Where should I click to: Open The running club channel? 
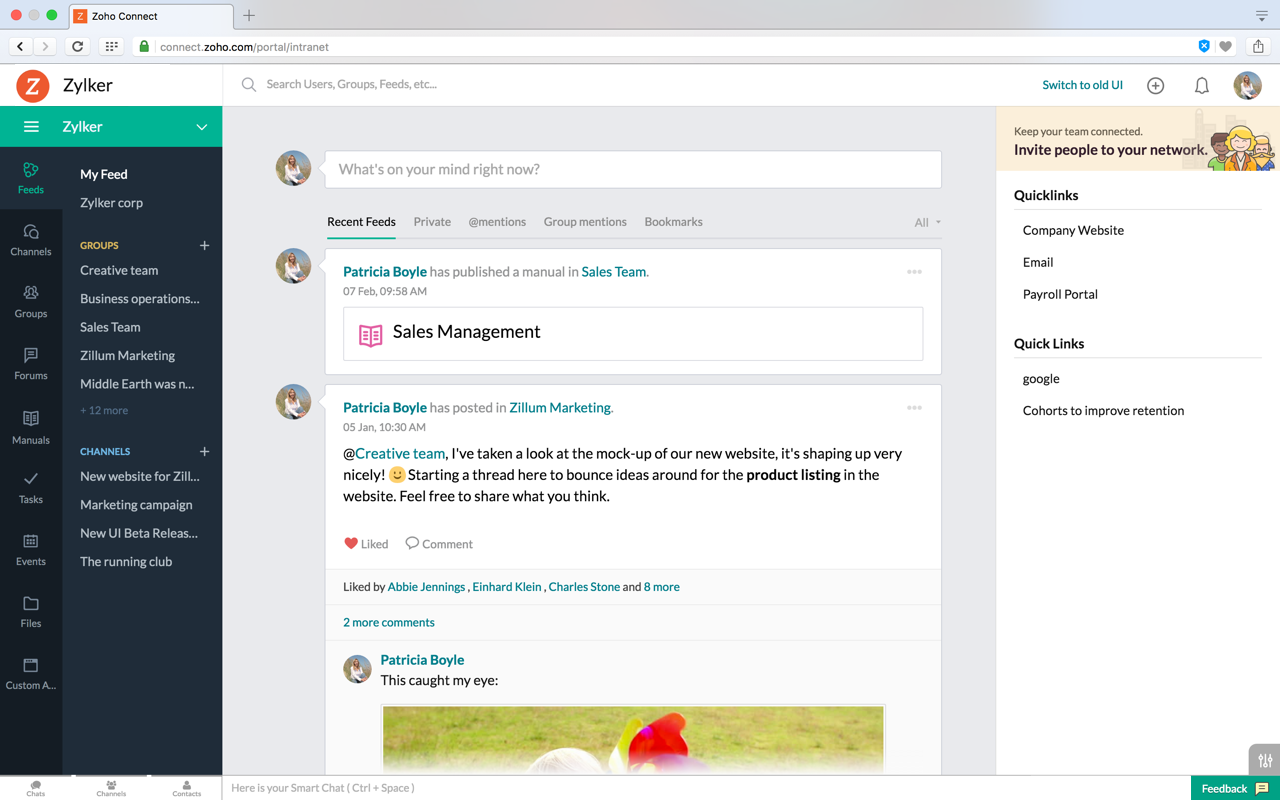pos(126,561)
